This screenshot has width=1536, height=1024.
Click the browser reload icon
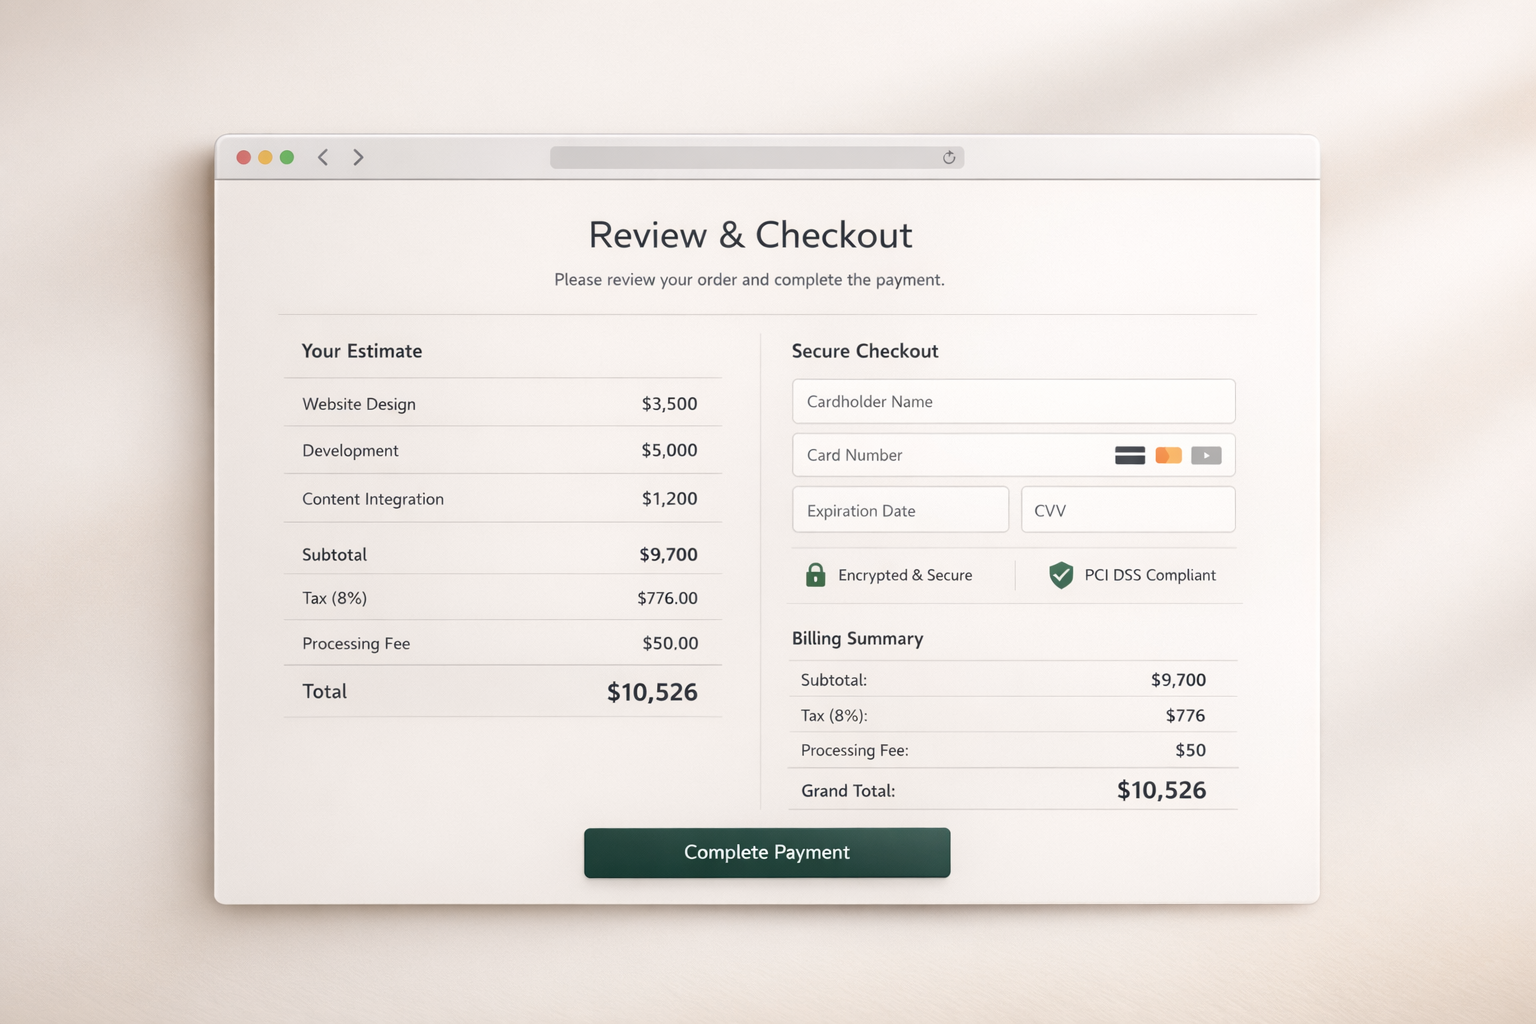tap(948, 157)
